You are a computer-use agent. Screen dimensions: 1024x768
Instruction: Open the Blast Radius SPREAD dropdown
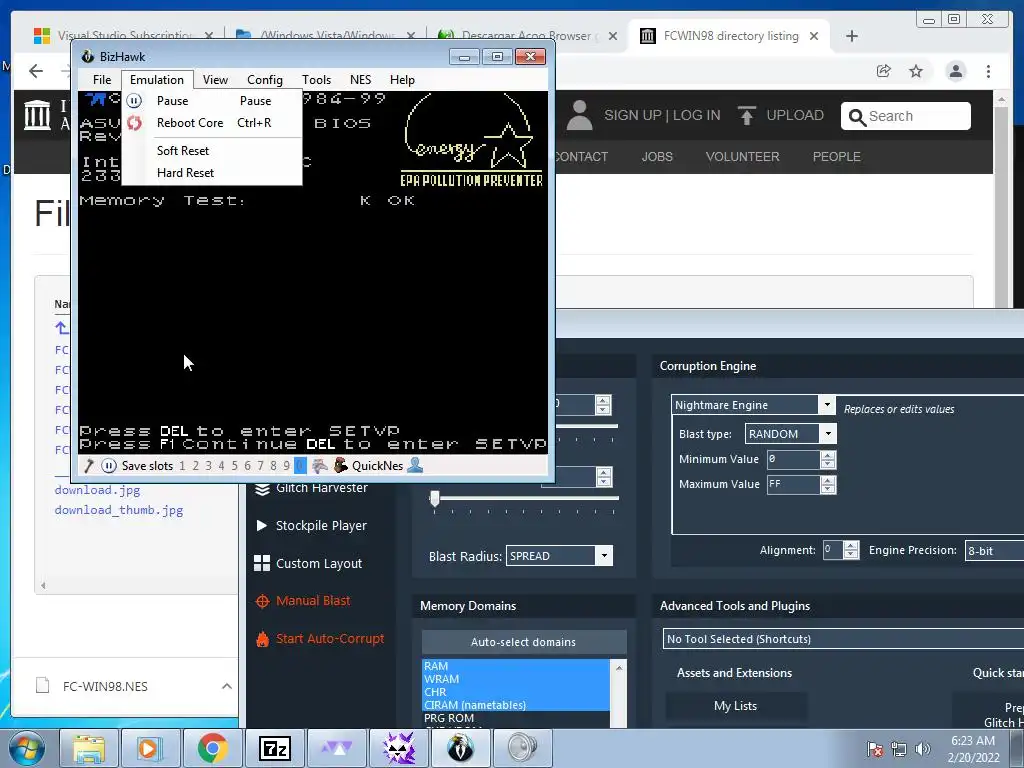(559, 556)
